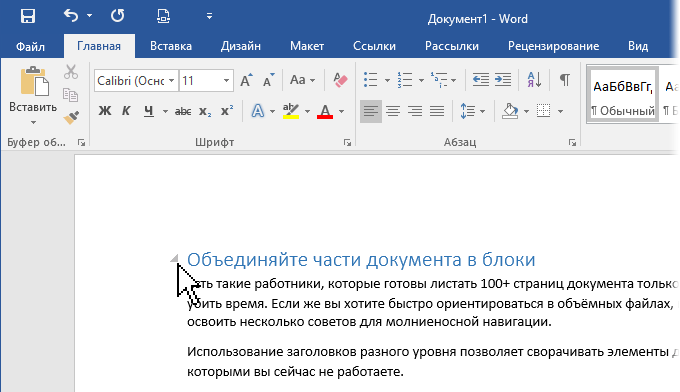Create a numbered list
The height and width of the screenshot is (392, 680).
405,80
